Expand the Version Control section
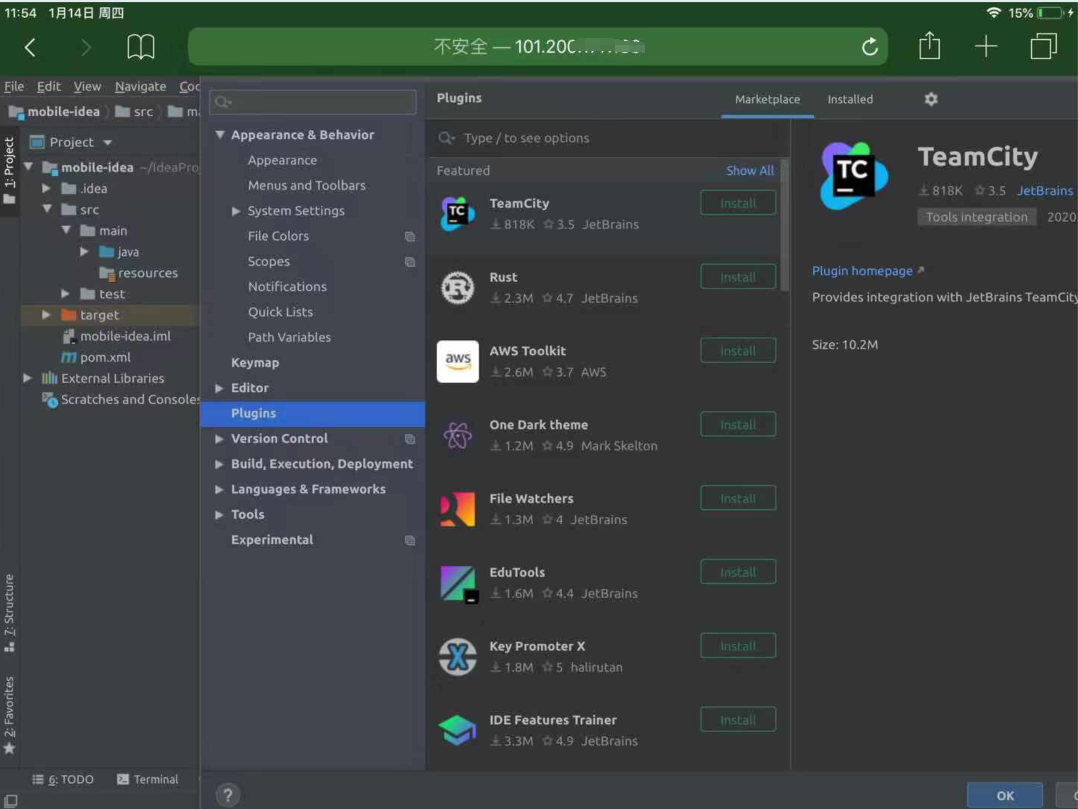This screenshot has width=1078, height=809. pyautogui.click(x=219, y=439)
